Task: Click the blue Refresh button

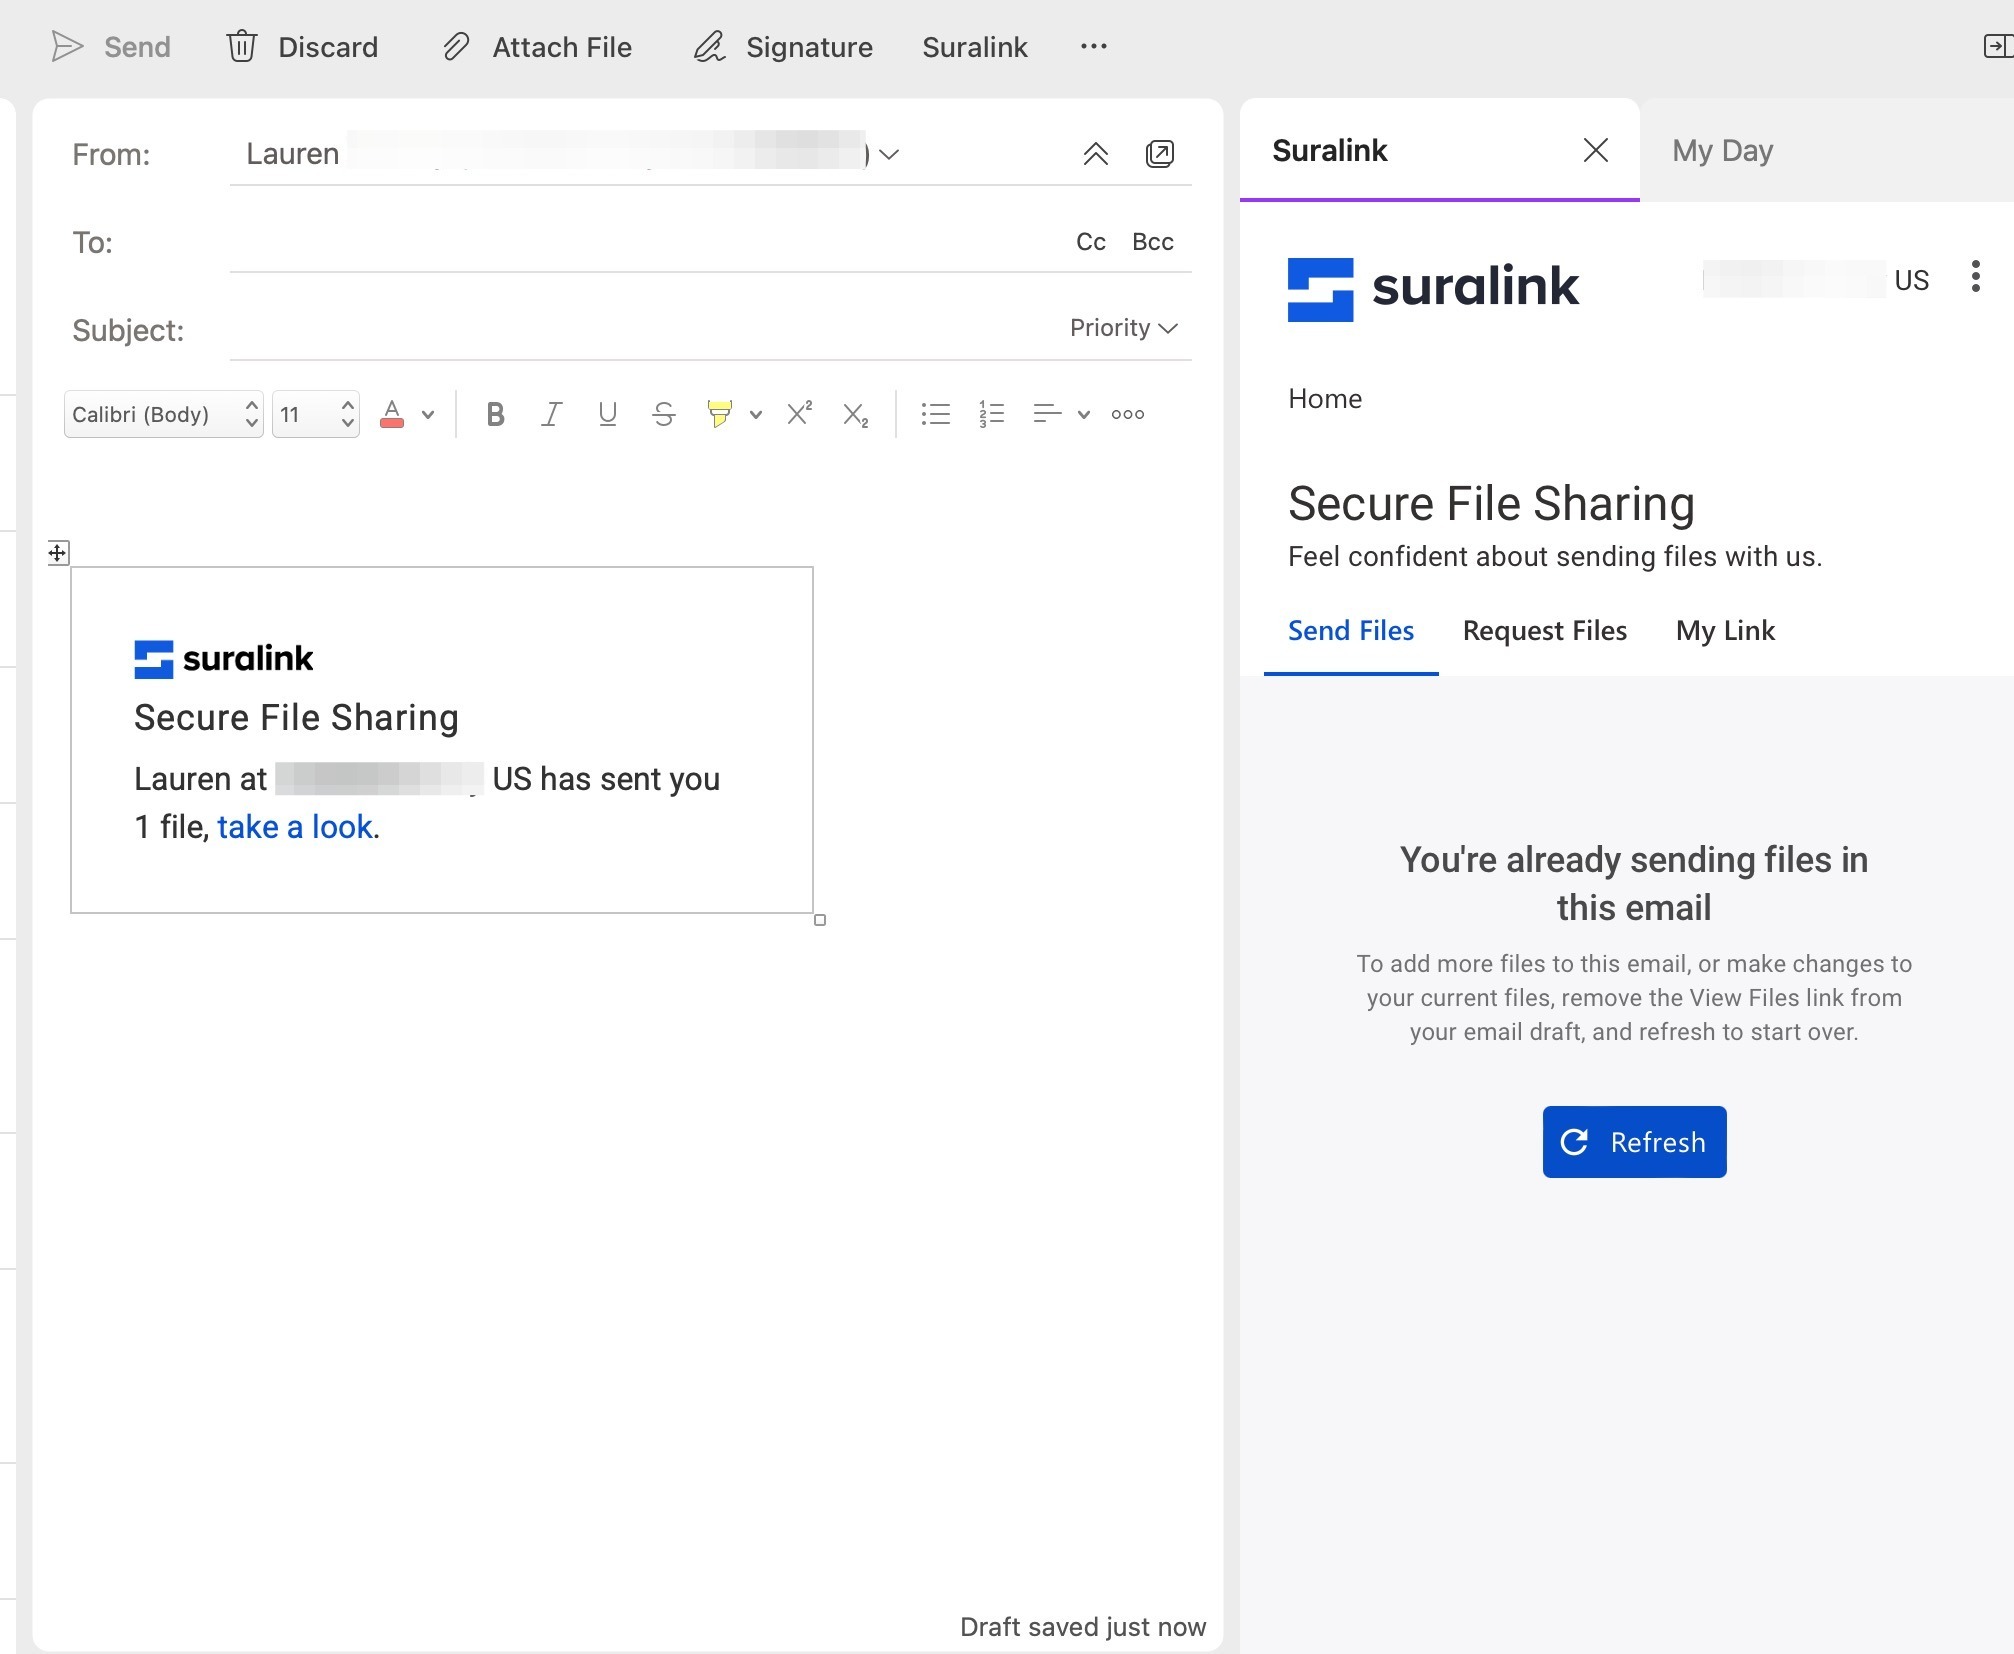Action: [1634, 1142]
